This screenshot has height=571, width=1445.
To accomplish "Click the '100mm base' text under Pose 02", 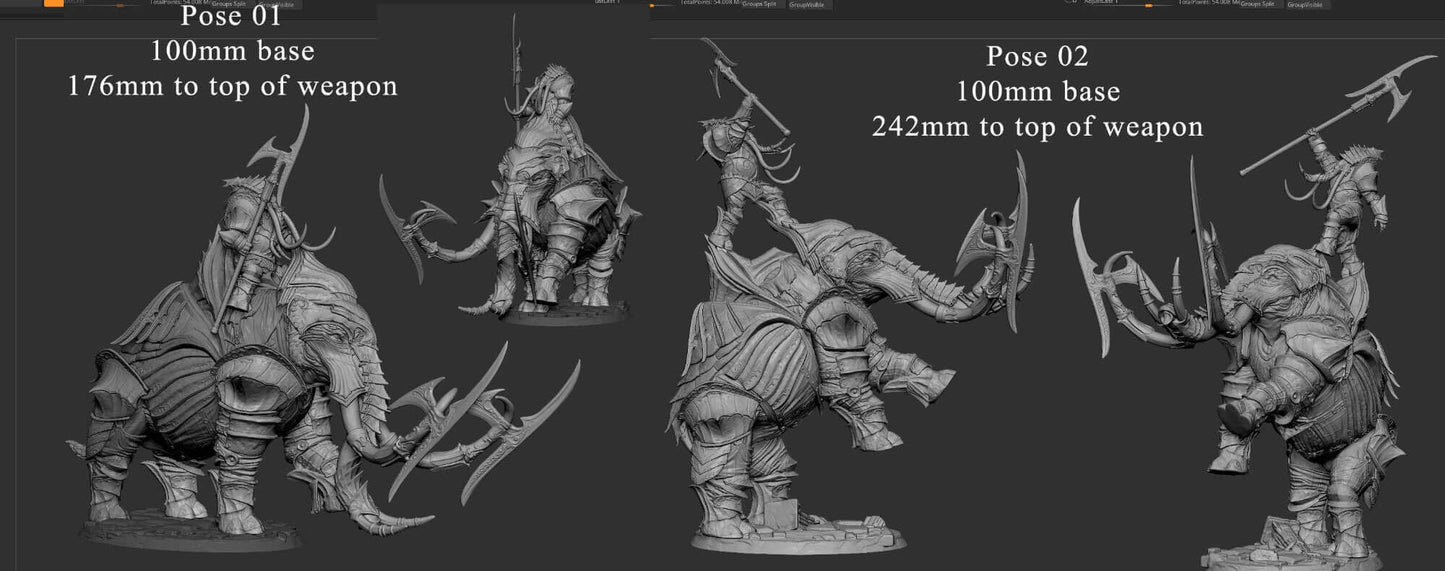I will coord(1037,92).
